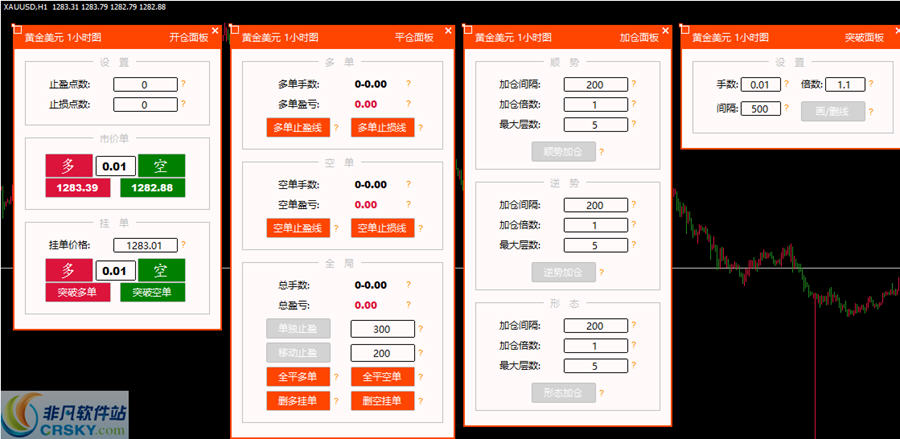Click the 顺势加仓 button
Image resolution: width=900 pixels, height=439 pixels.
point(563,151)
